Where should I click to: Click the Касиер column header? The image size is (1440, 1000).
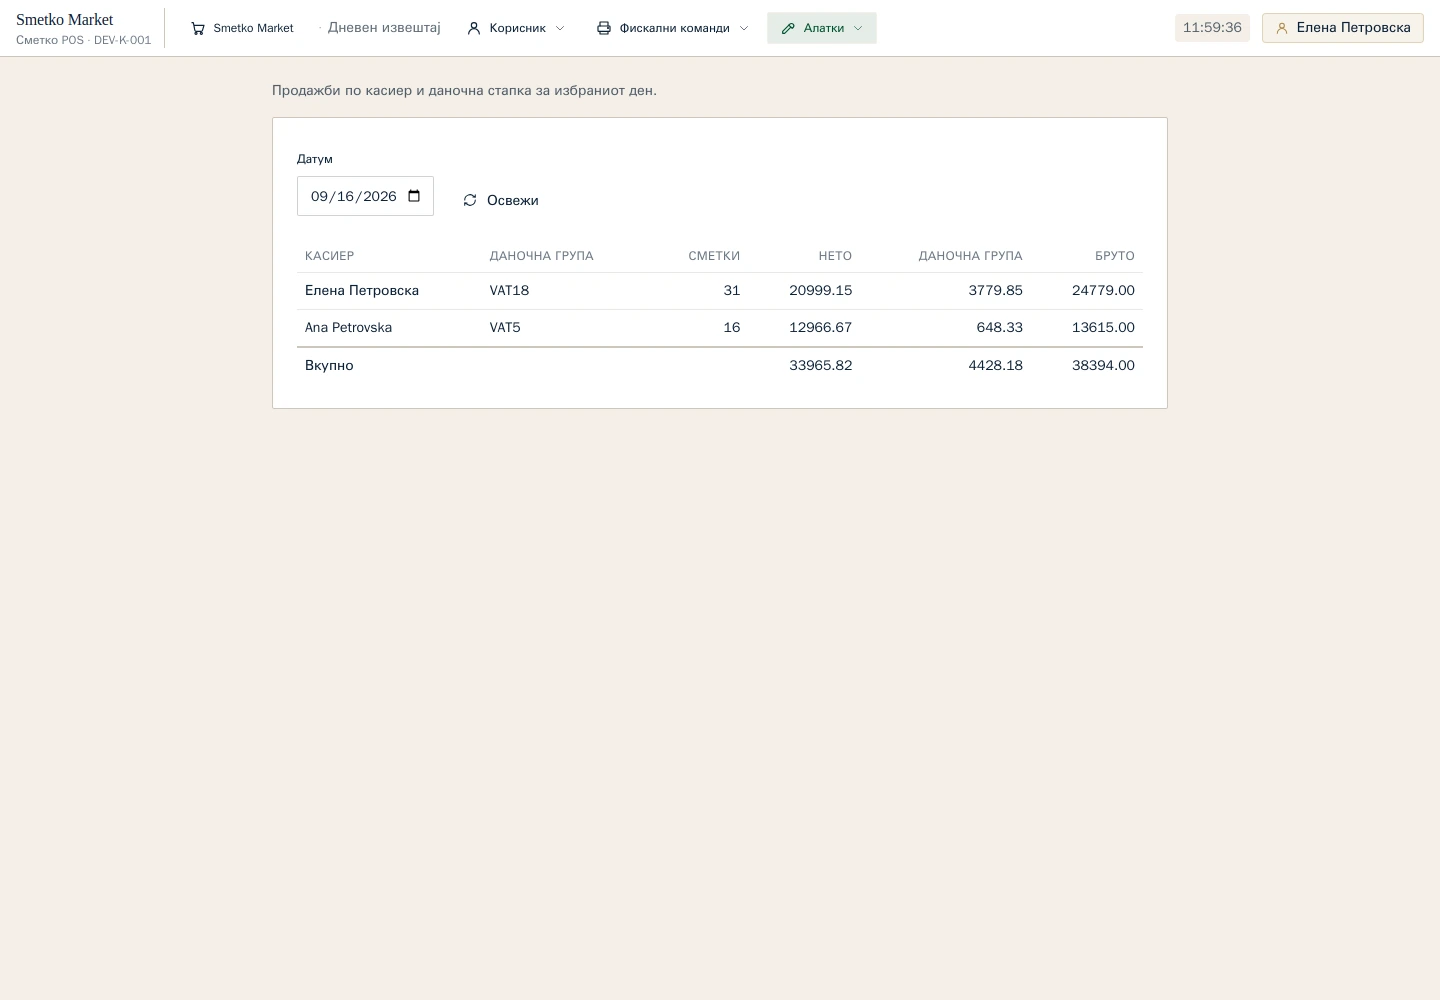[330, 256]
